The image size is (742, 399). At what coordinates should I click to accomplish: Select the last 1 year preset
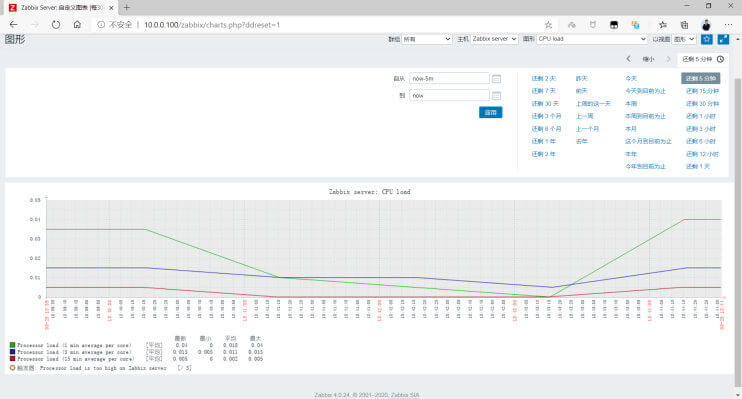click(543, 141)
